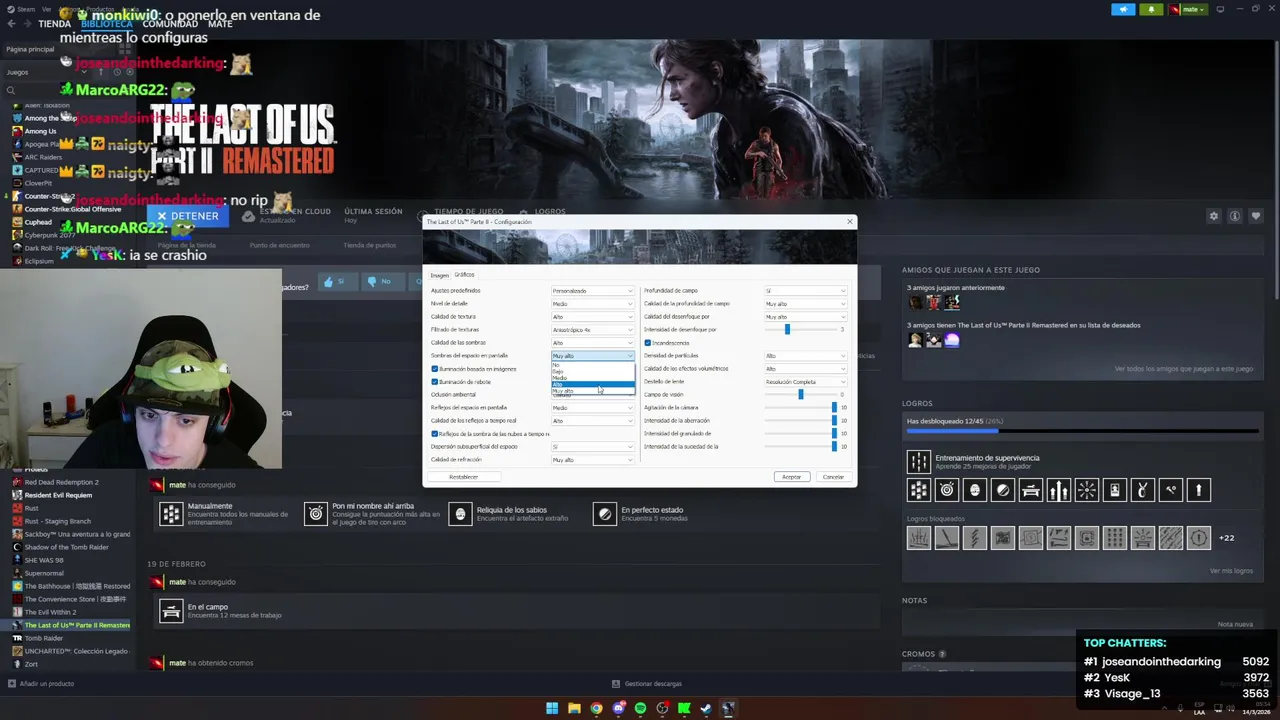Open the mate account dropdown in Steam
The width and height of the screenshot is (1280, 720).
(x=1187, y=9)
